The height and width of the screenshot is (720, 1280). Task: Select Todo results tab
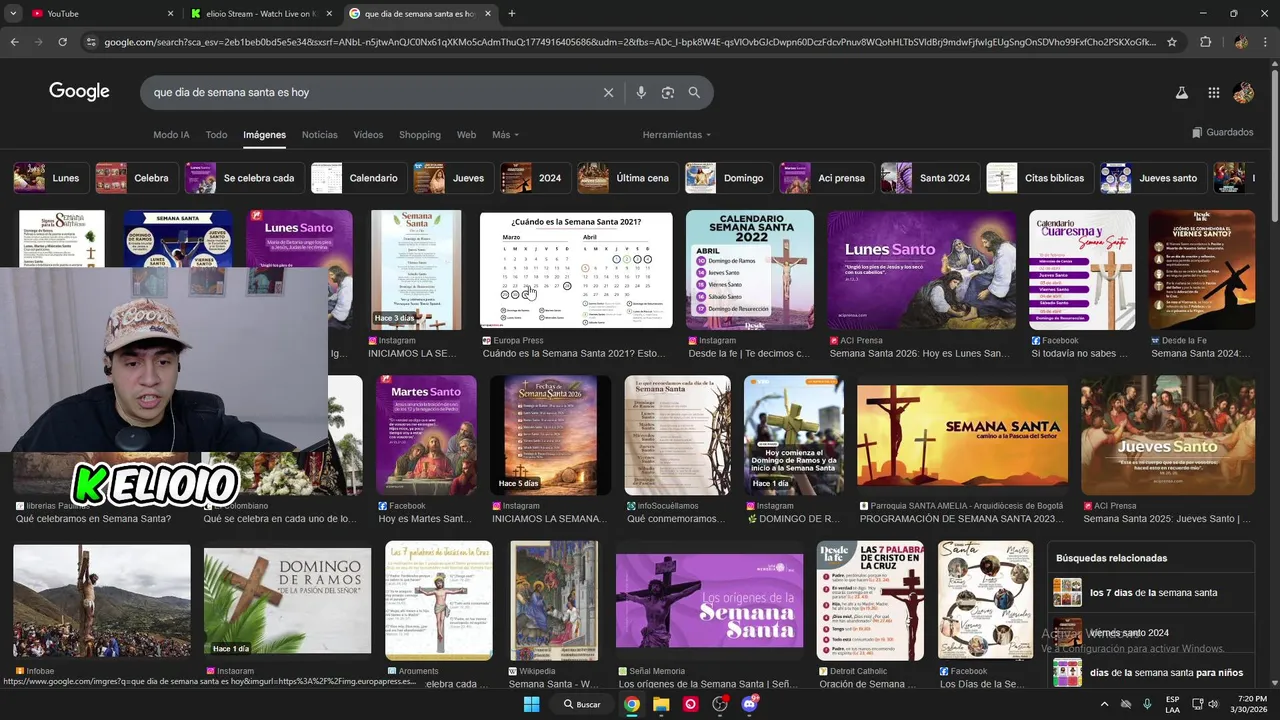(x=216, y=135)
